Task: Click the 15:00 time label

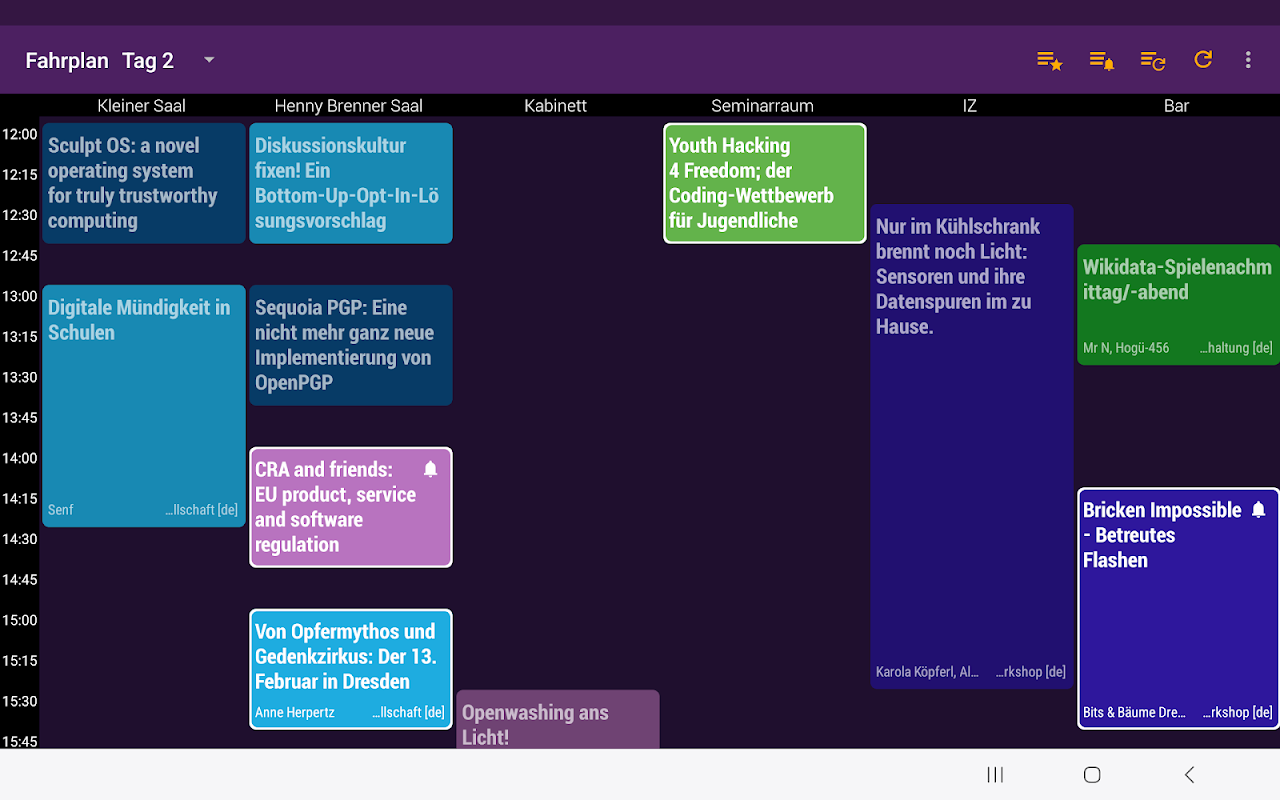Action: coord(20,620)
